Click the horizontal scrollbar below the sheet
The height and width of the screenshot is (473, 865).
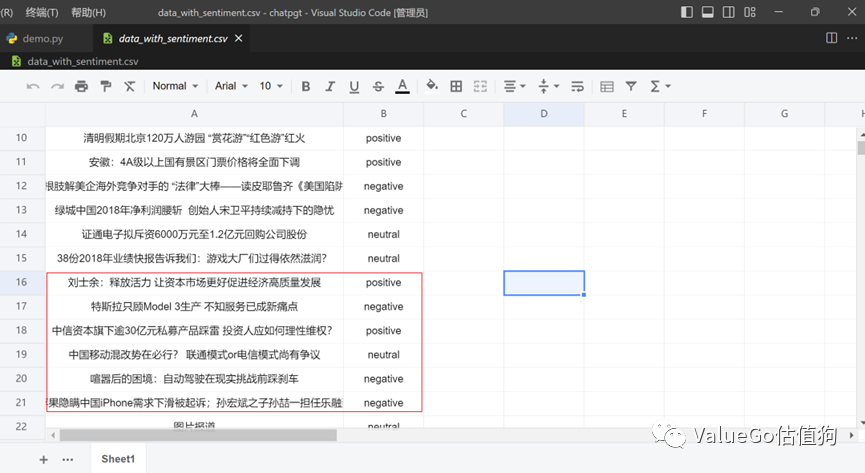click(198, 435)
